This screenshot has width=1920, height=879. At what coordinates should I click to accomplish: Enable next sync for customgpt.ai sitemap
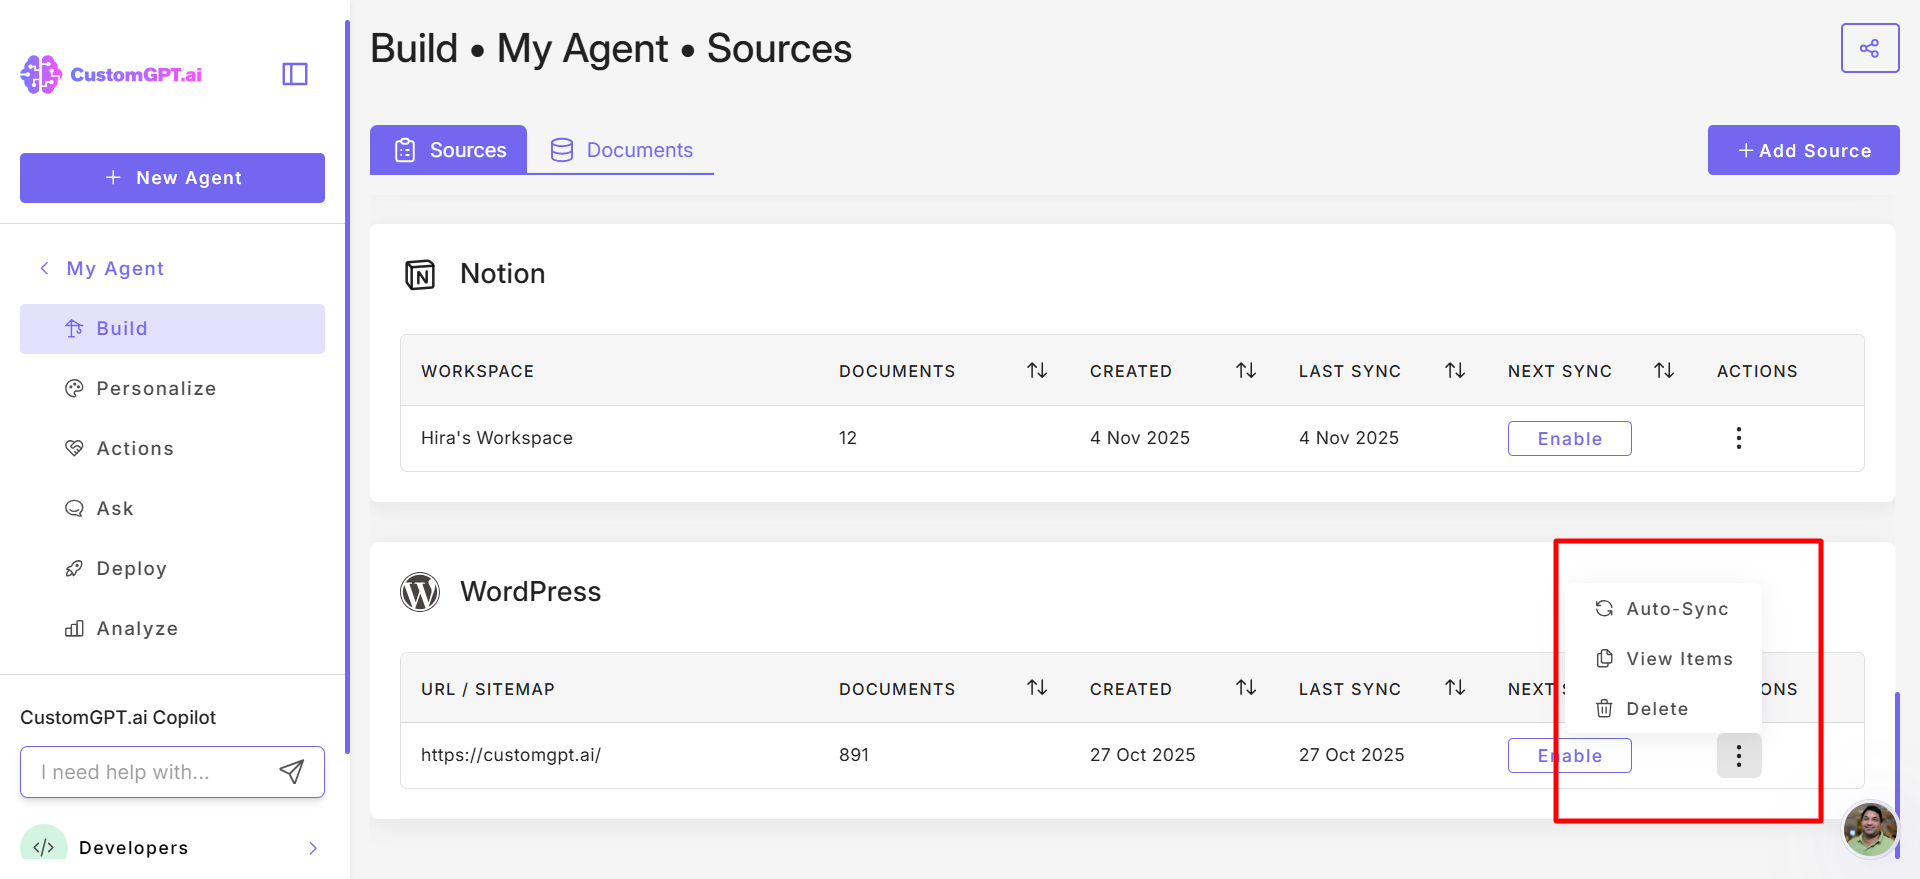tap(1570, 756)
